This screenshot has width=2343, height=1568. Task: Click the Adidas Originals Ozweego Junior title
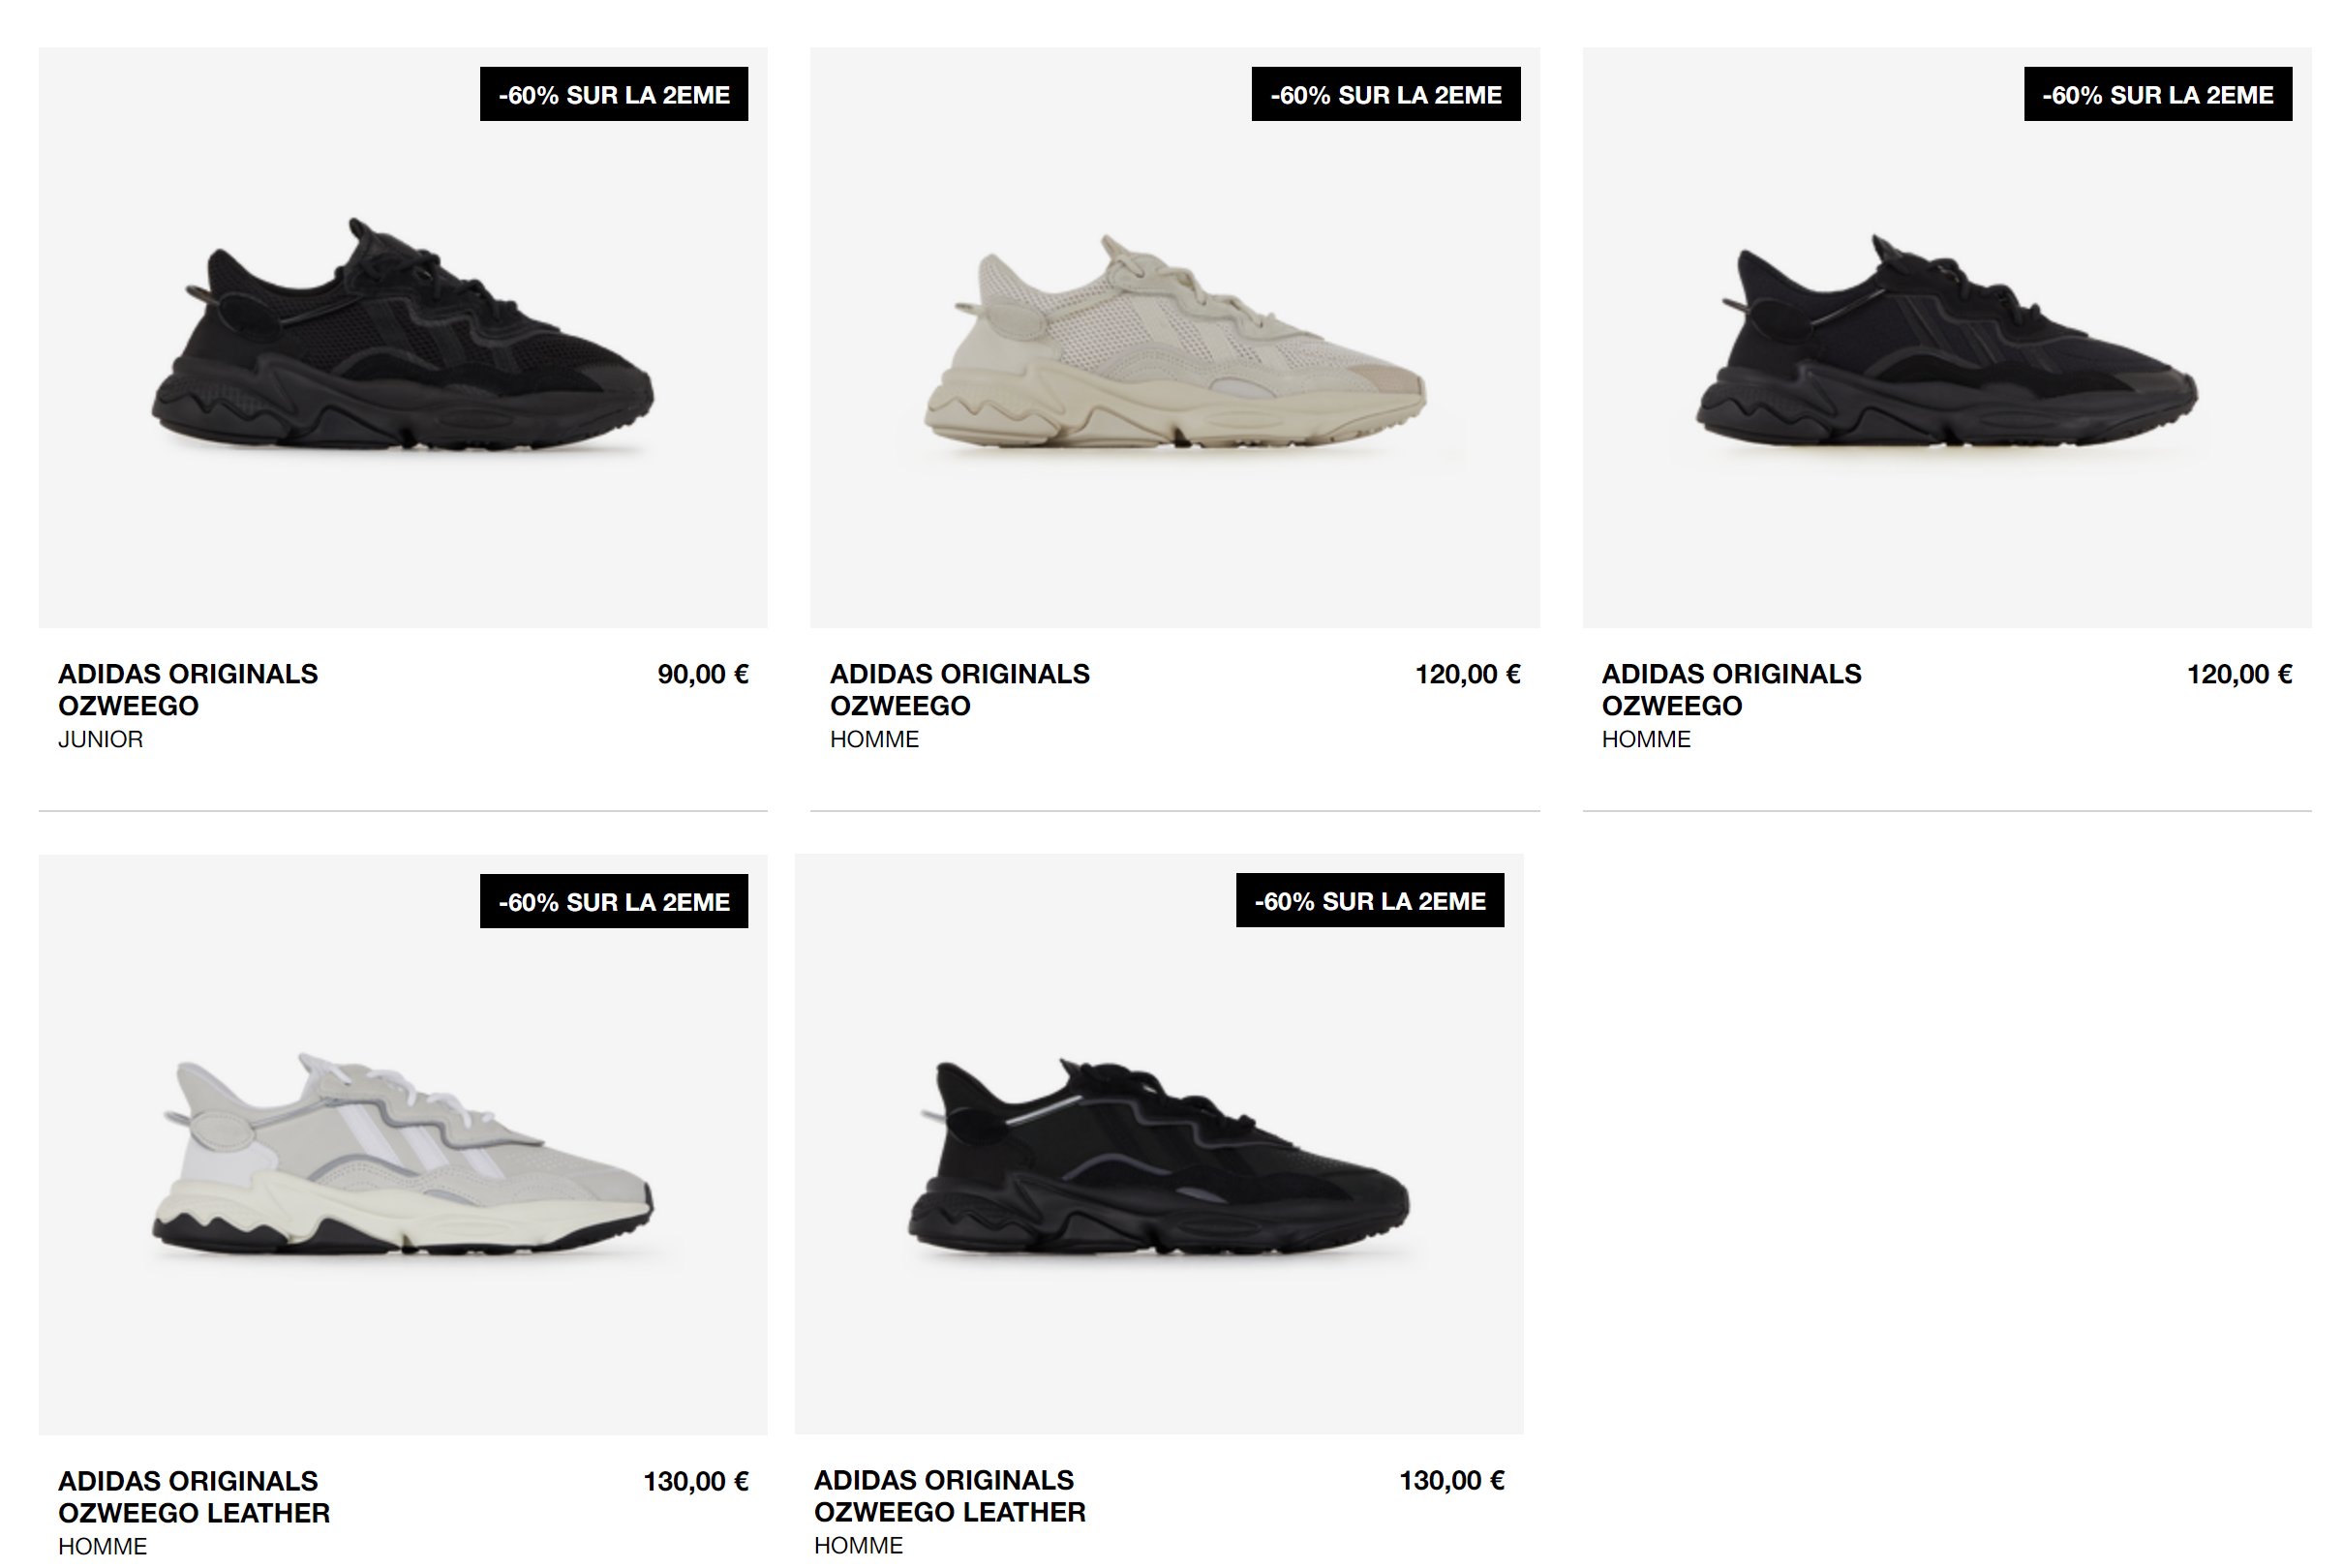pos(188,690)
